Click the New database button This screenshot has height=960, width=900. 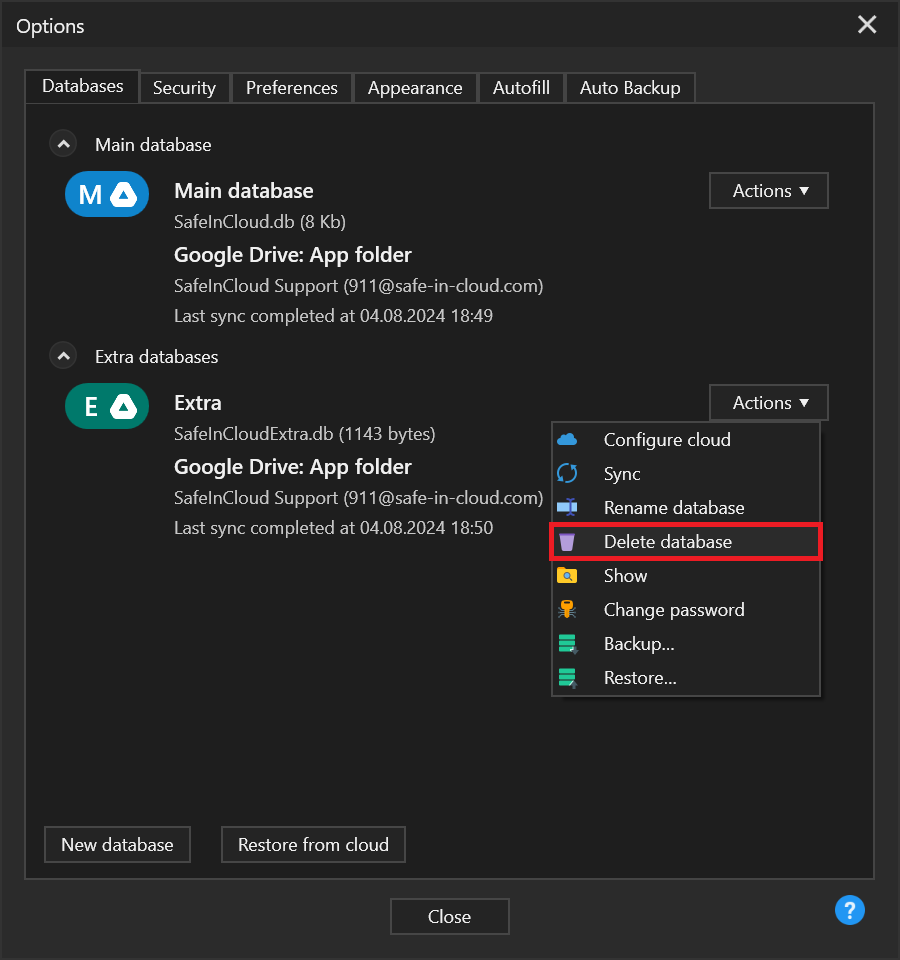coord(118,845)
